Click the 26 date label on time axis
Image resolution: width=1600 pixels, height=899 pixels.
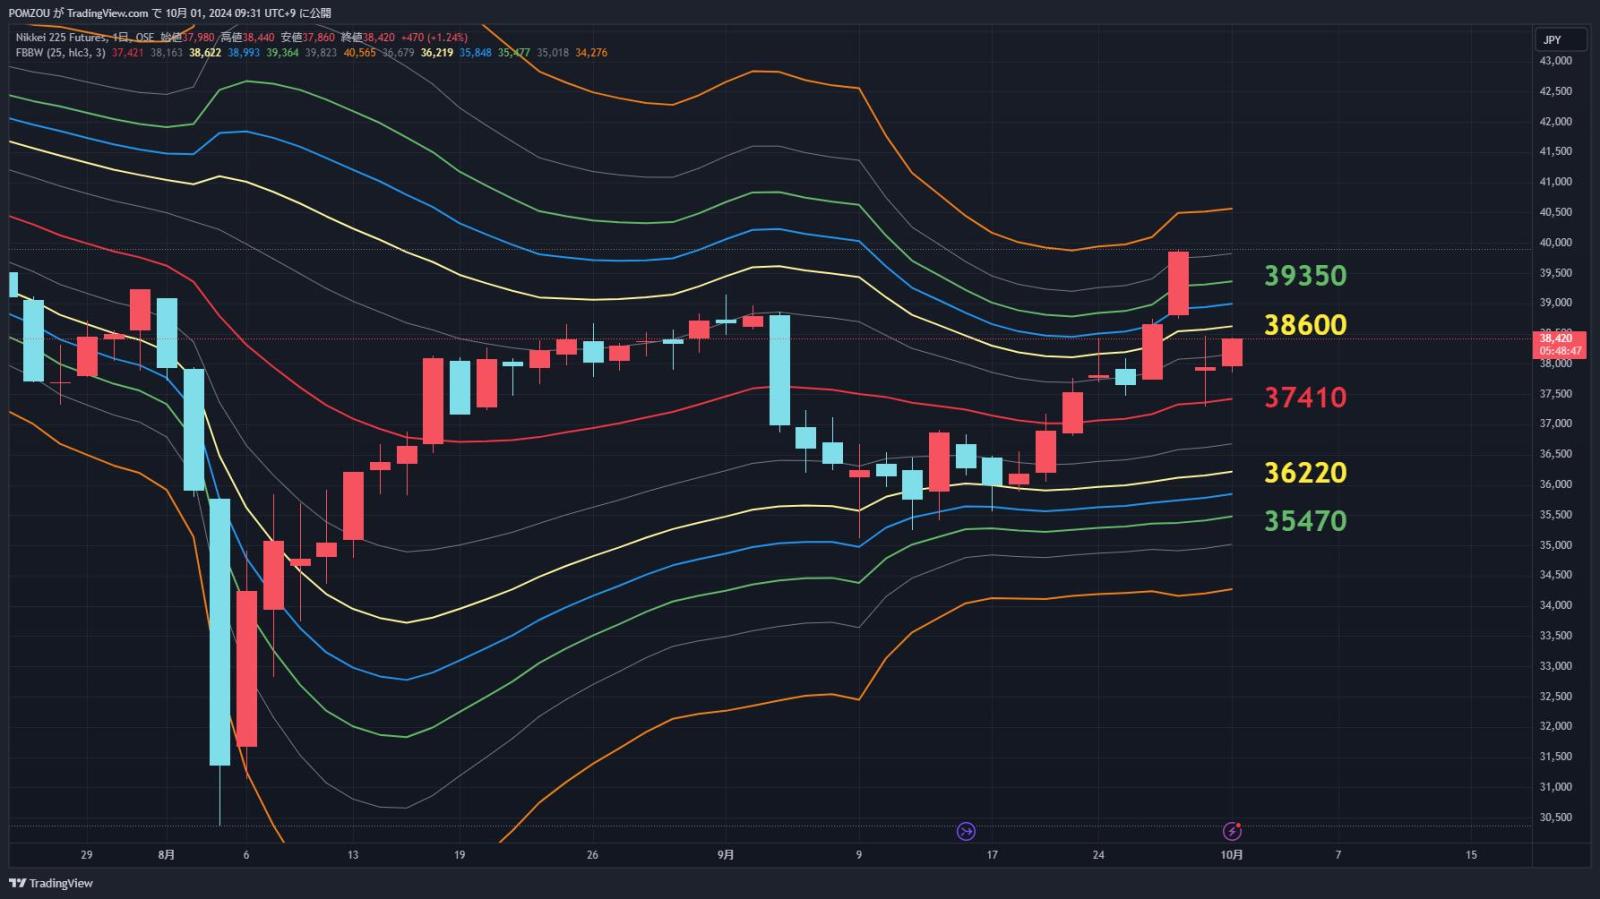tap(593, 855)
